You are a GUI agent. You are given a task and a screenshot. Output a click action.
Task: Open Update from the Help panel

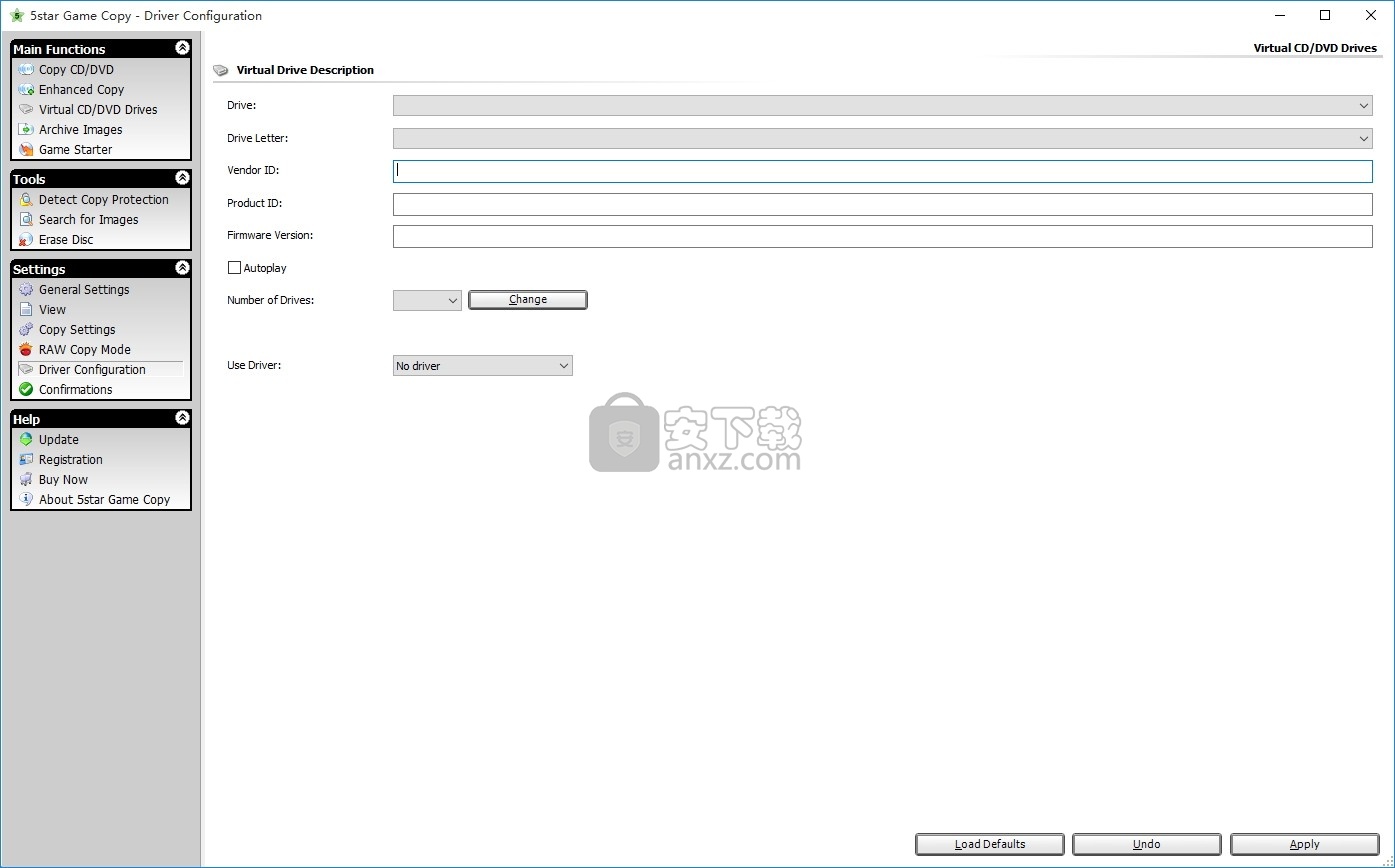click(x=58, y=439)
